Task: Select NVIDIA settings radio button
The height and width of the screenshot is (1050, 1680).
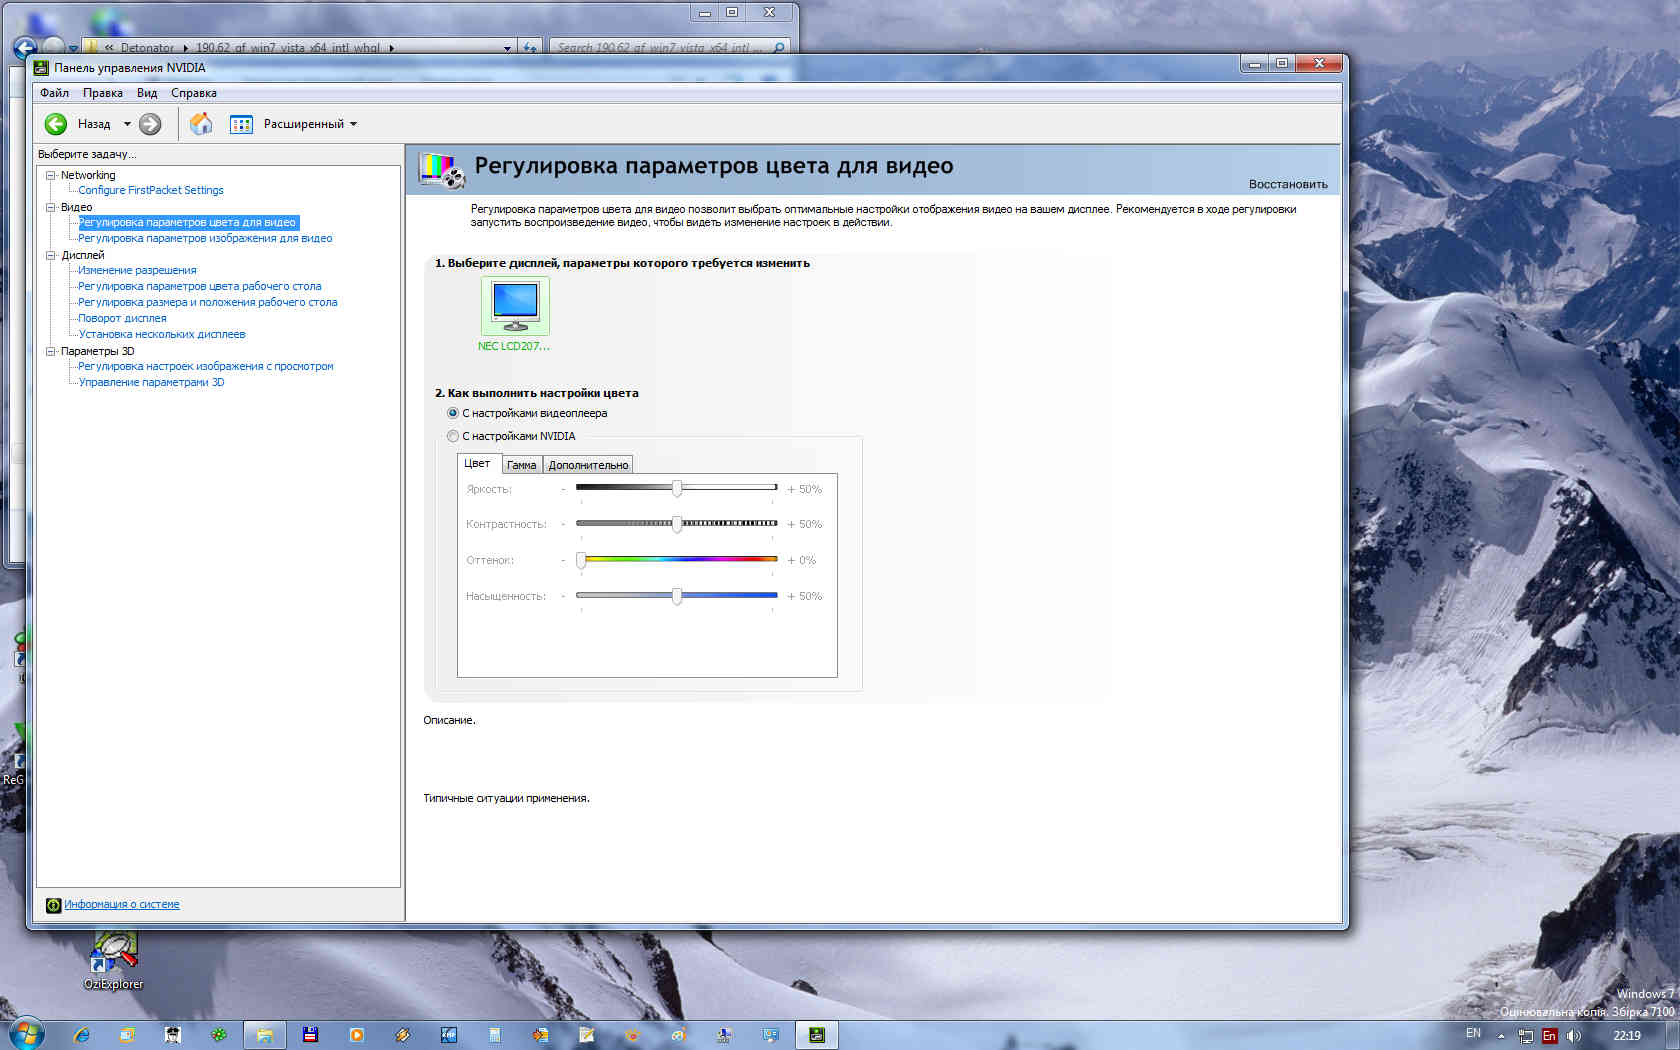Action: click(x=453, y=436)
